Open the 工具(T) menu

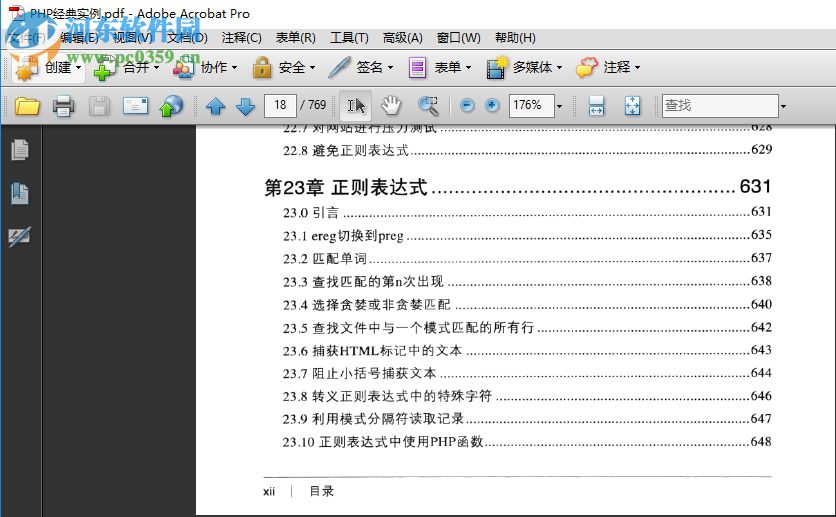[x=349, y=38]
